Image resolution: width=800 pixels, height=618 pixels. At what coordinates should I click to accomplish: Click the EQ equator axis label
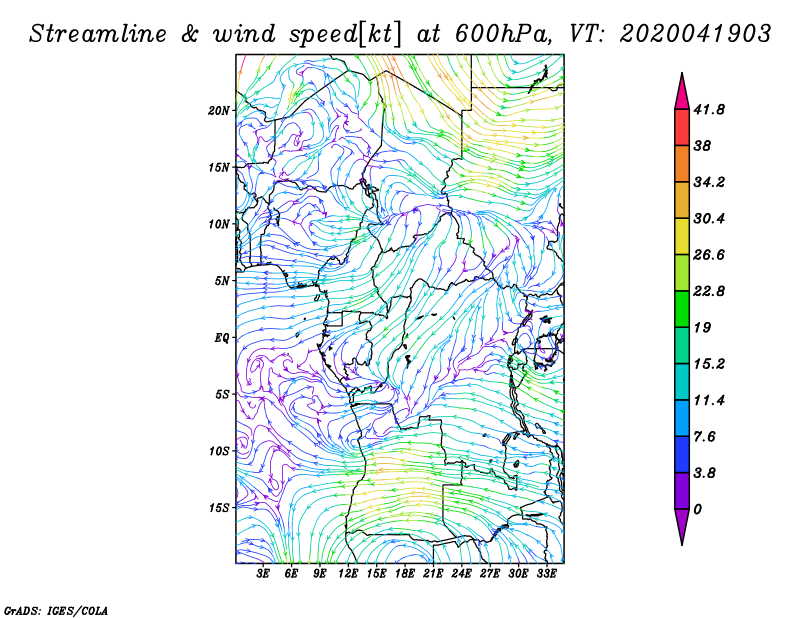222,337
